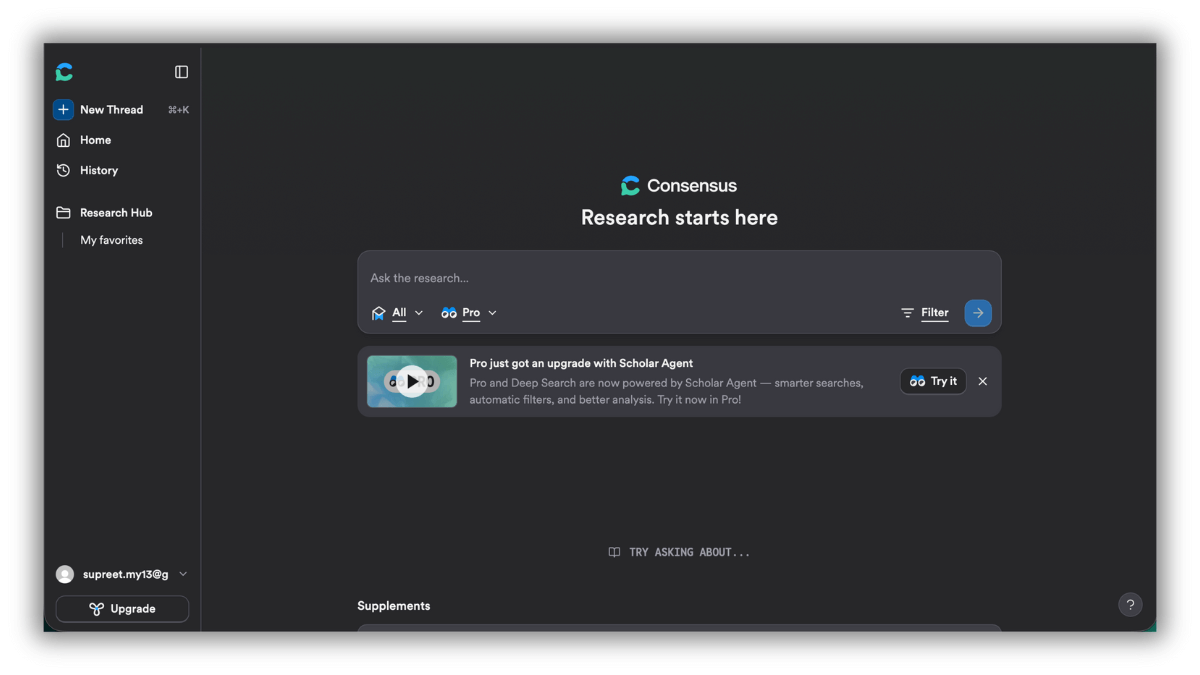The image size is (1200, 675).
Task: Click the 'TRY ASKING ABOUT...' text
Action: [x=689, y=552]
